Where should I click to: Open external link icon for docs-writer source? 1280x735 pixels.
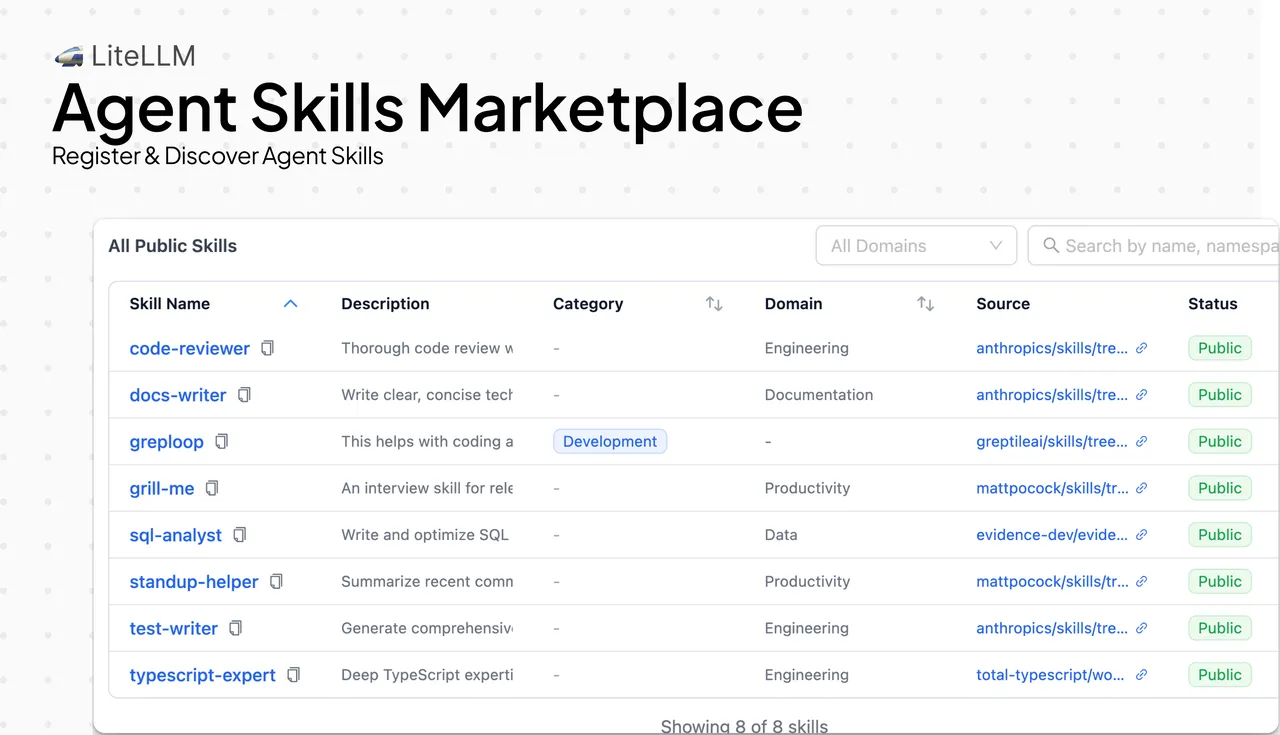[x=1142, y=395]
